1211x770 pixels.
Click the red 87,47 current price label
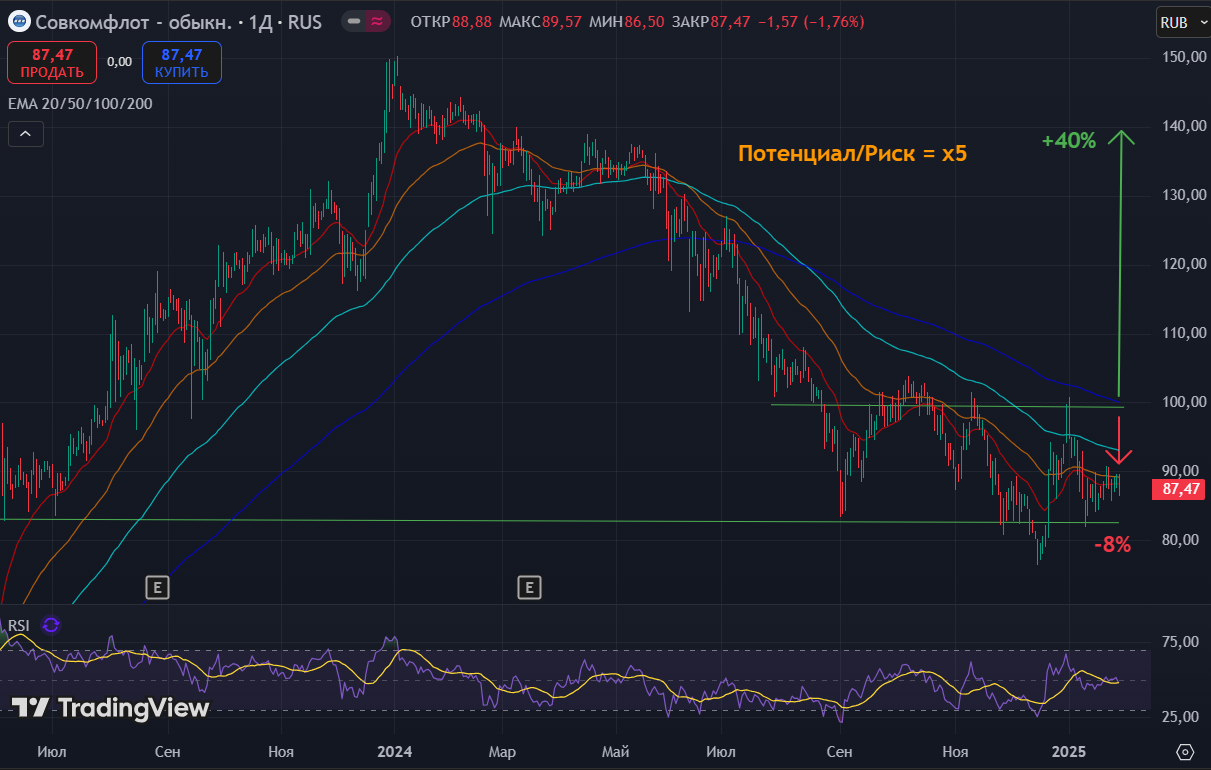[x=1178, y=490]
